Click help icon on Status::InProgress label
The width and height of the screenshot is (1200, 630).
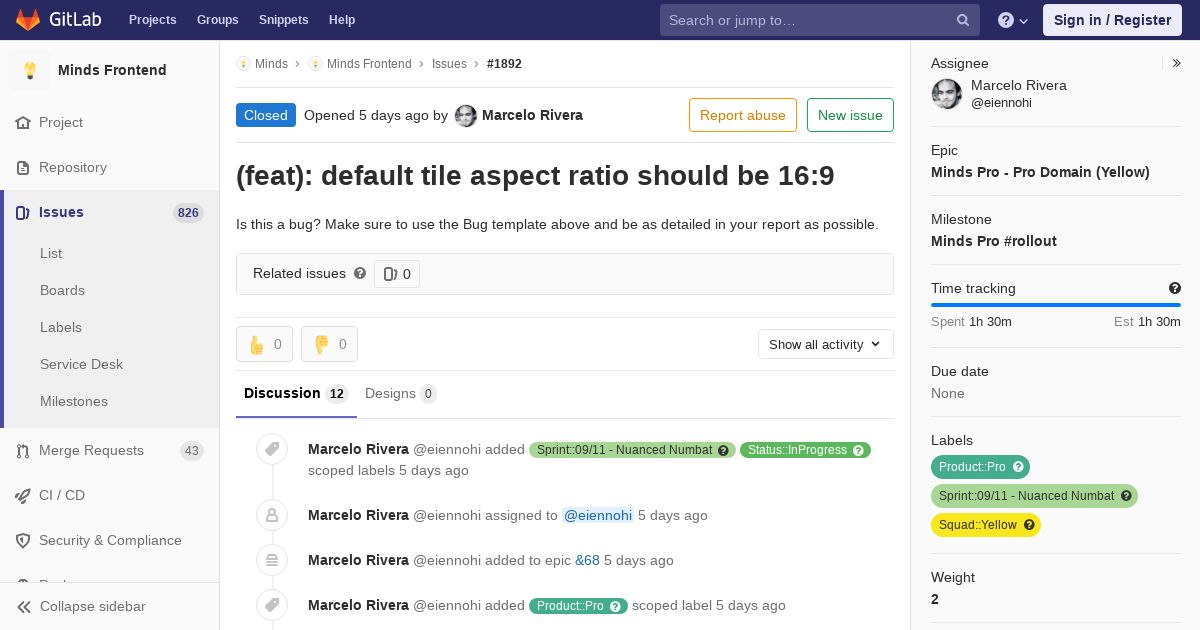click(x=858, y=450)
